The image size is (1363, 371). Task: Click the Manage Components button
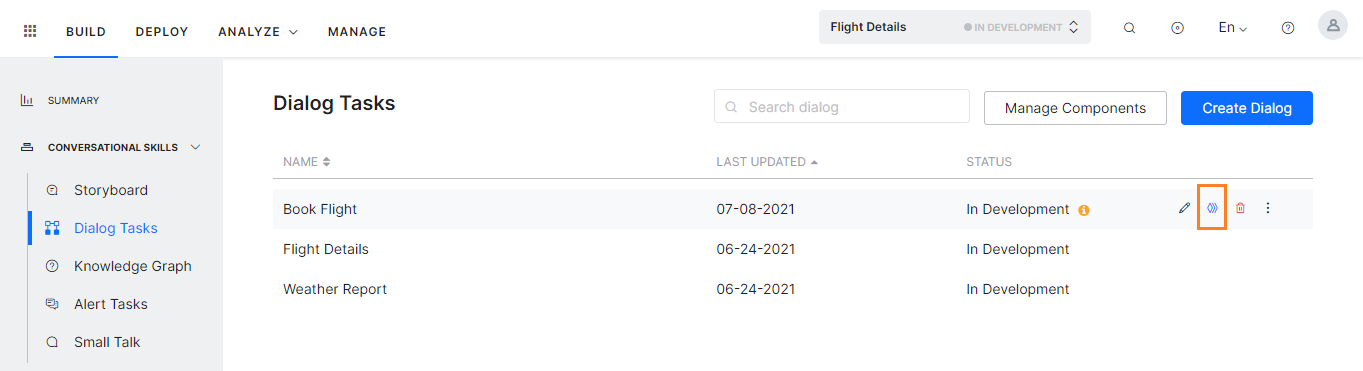pyautogui.click(x=1075, y=108)
